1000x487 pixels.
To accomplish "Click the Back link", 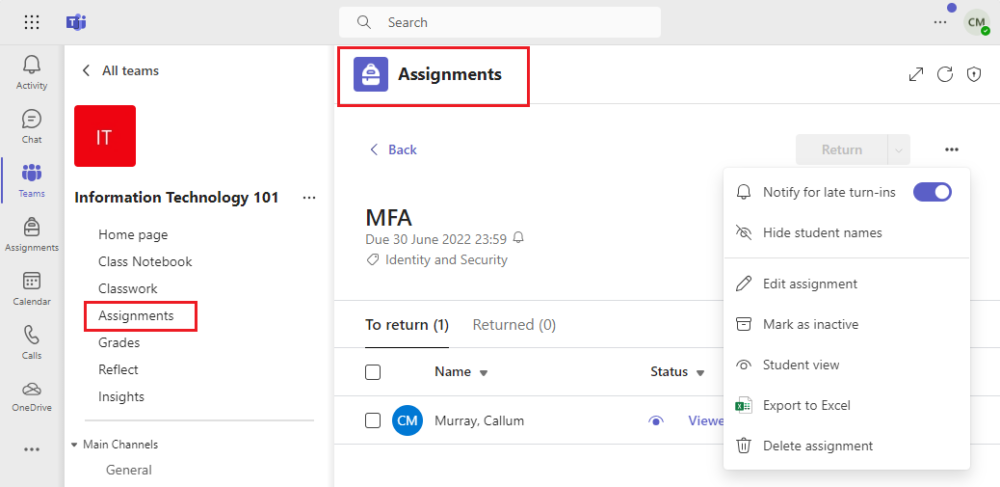I will [x=393, y=150].
